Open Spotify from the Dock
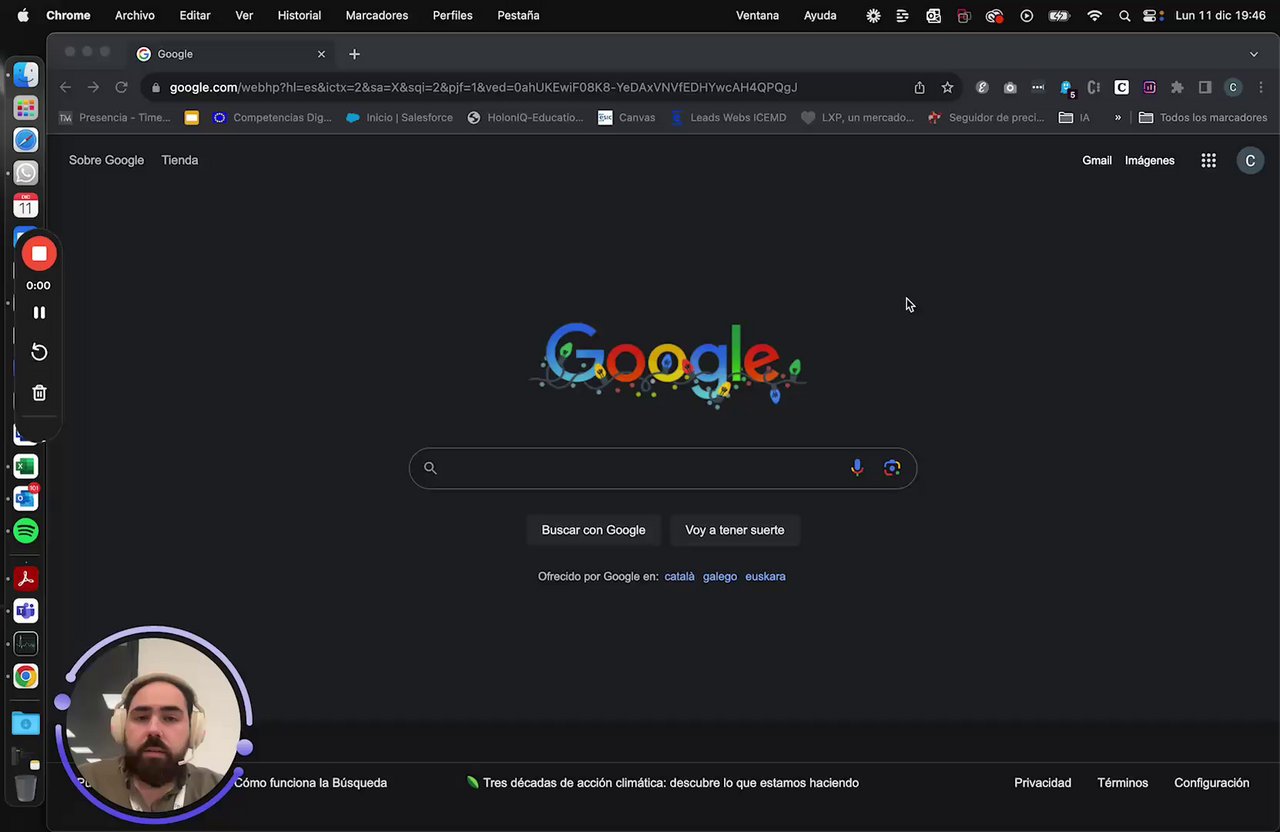The height and width of the screenshot is (832, 1280). coord(26,531)
